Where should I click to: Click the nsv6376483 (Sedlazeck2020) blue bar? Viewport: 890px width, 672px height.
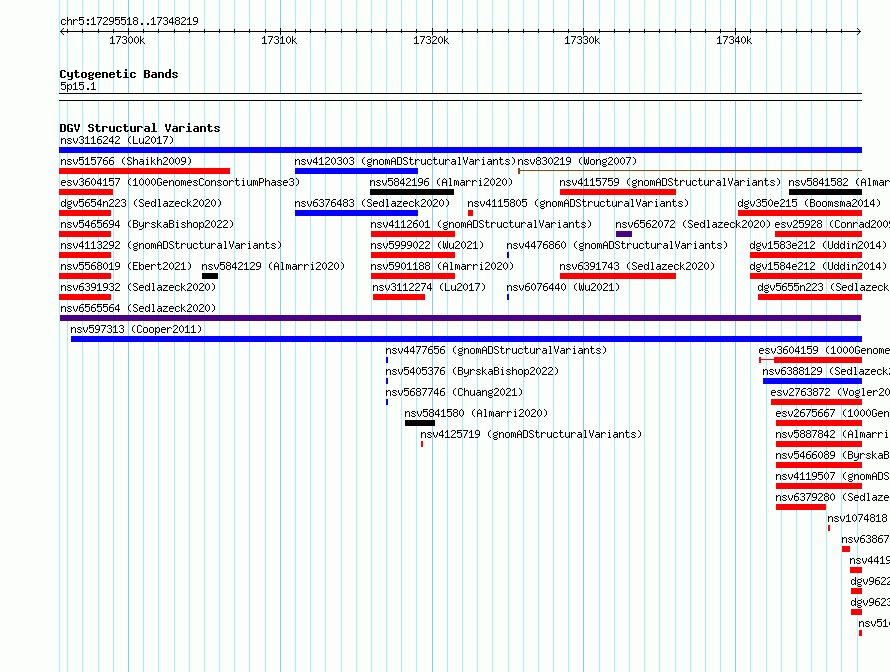[356, 213]
